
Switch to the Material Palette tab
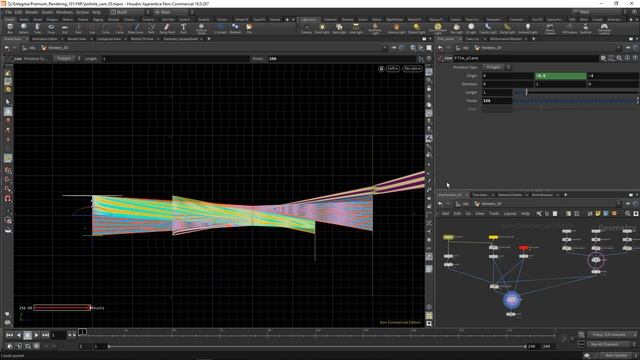pyautogui.click(x=510, y=195)
